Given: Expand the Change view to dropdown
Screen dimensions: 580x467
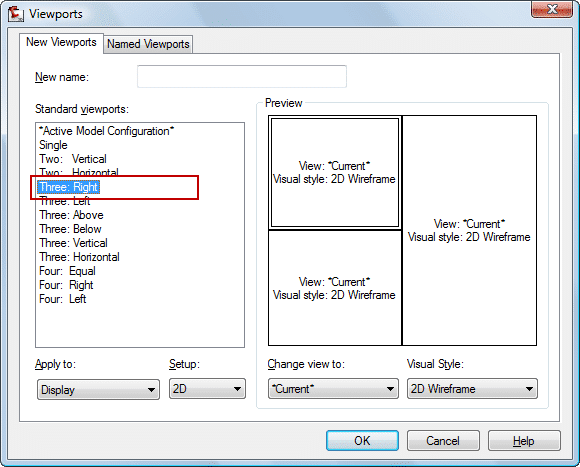Looking at the screenshot, I should [333, 389].
